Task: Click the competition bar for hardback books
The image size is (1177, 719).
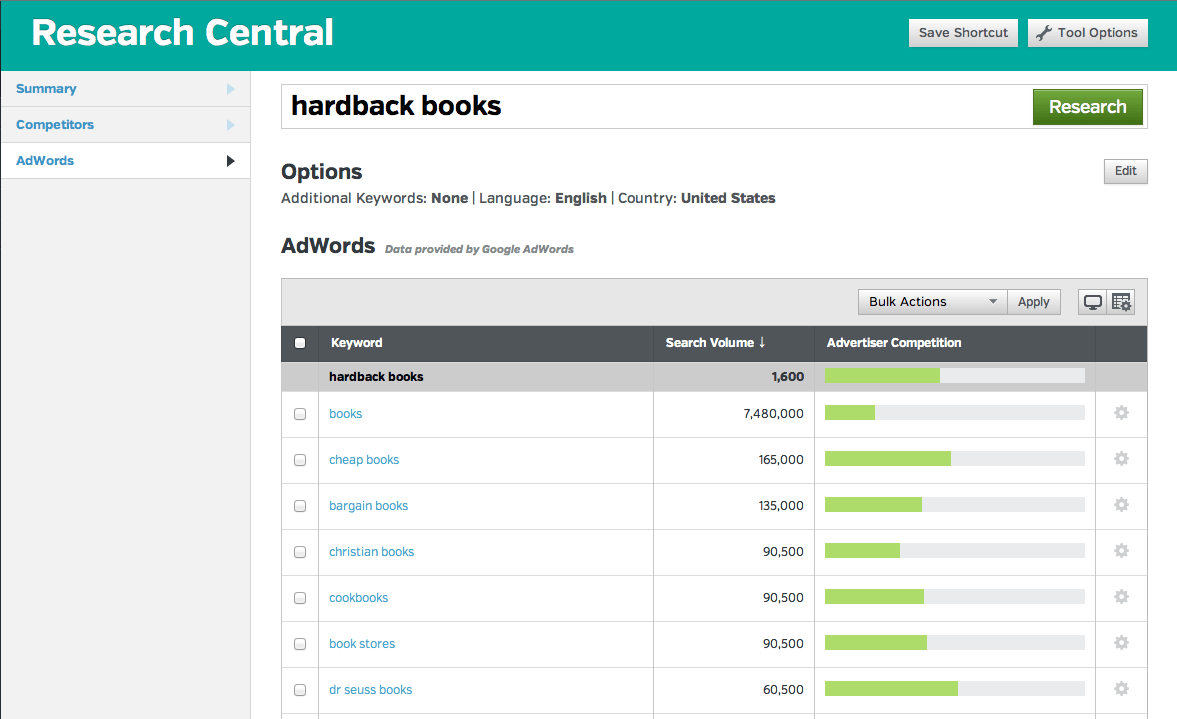Action: tap(955, 376)
